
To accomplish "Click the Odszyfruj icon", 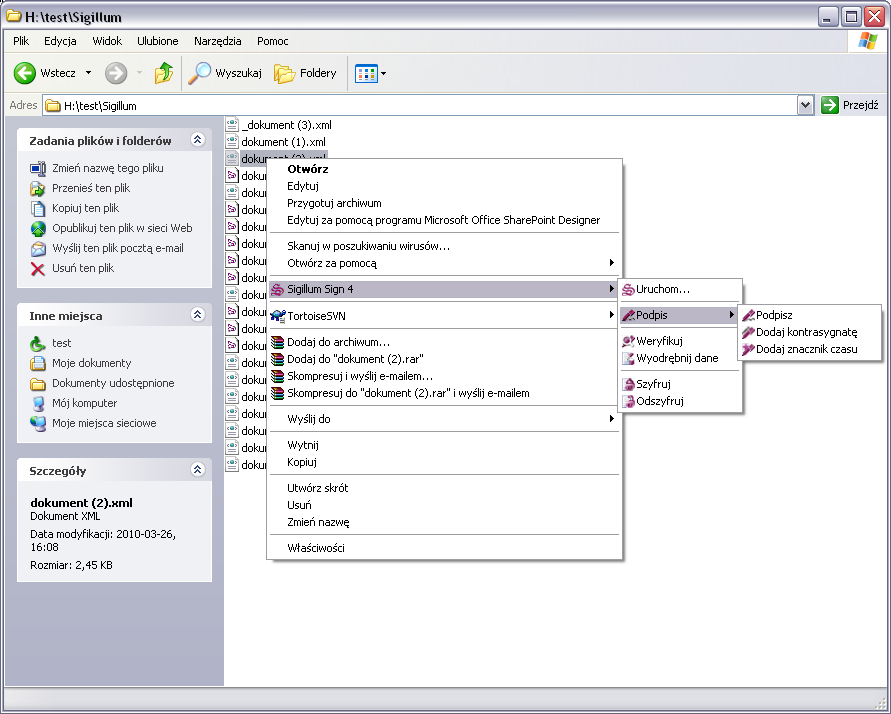I will (628, 402).
